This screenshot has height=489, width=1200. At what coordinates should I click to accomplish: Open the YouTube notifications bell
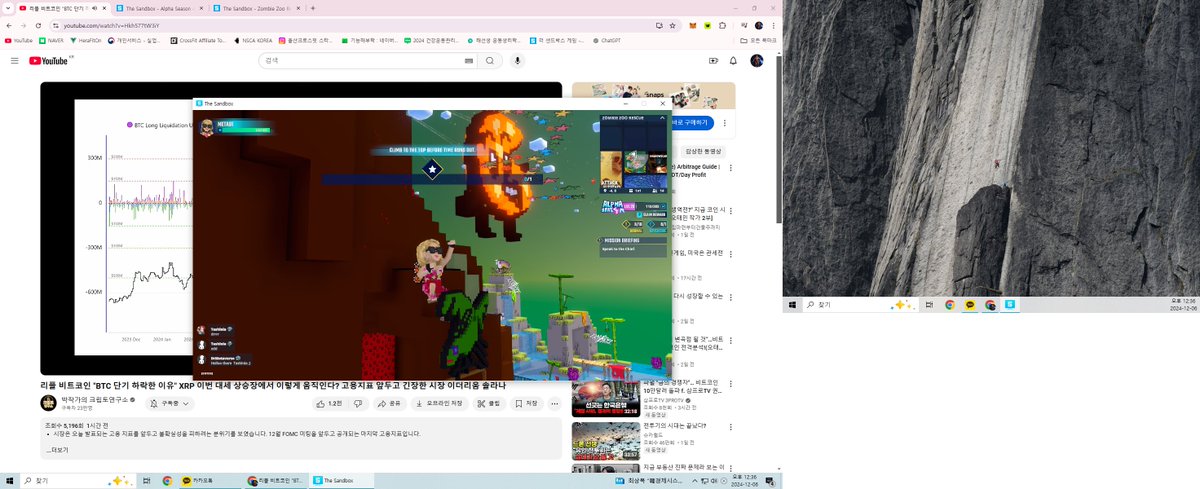pos(733,61)
